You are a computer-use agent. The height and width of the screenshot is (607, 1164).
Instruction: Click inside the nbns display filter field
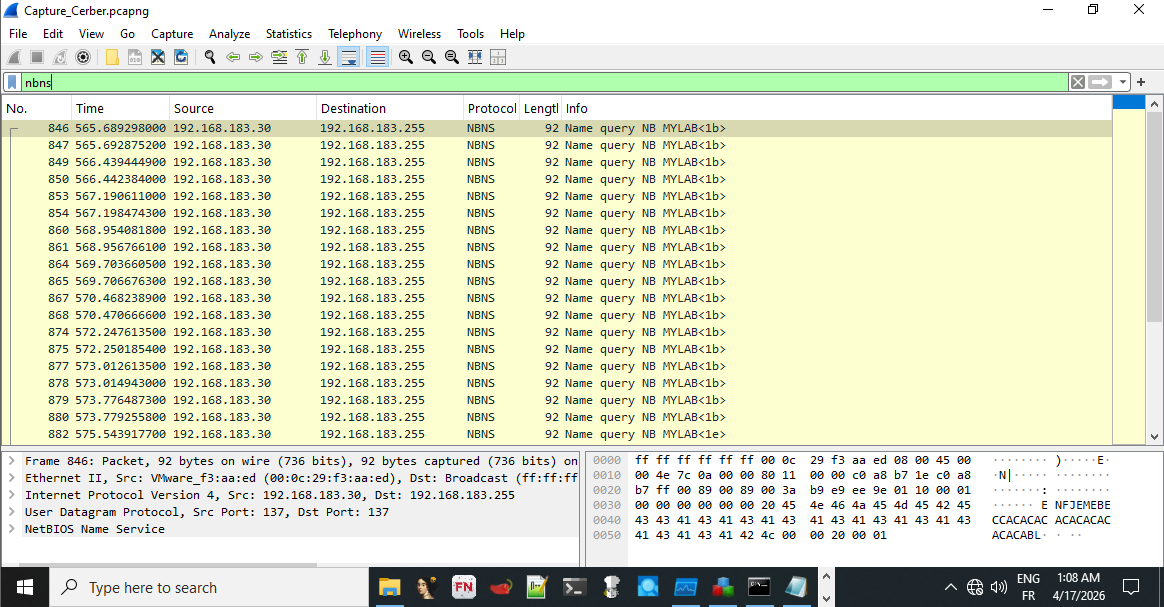544,82
